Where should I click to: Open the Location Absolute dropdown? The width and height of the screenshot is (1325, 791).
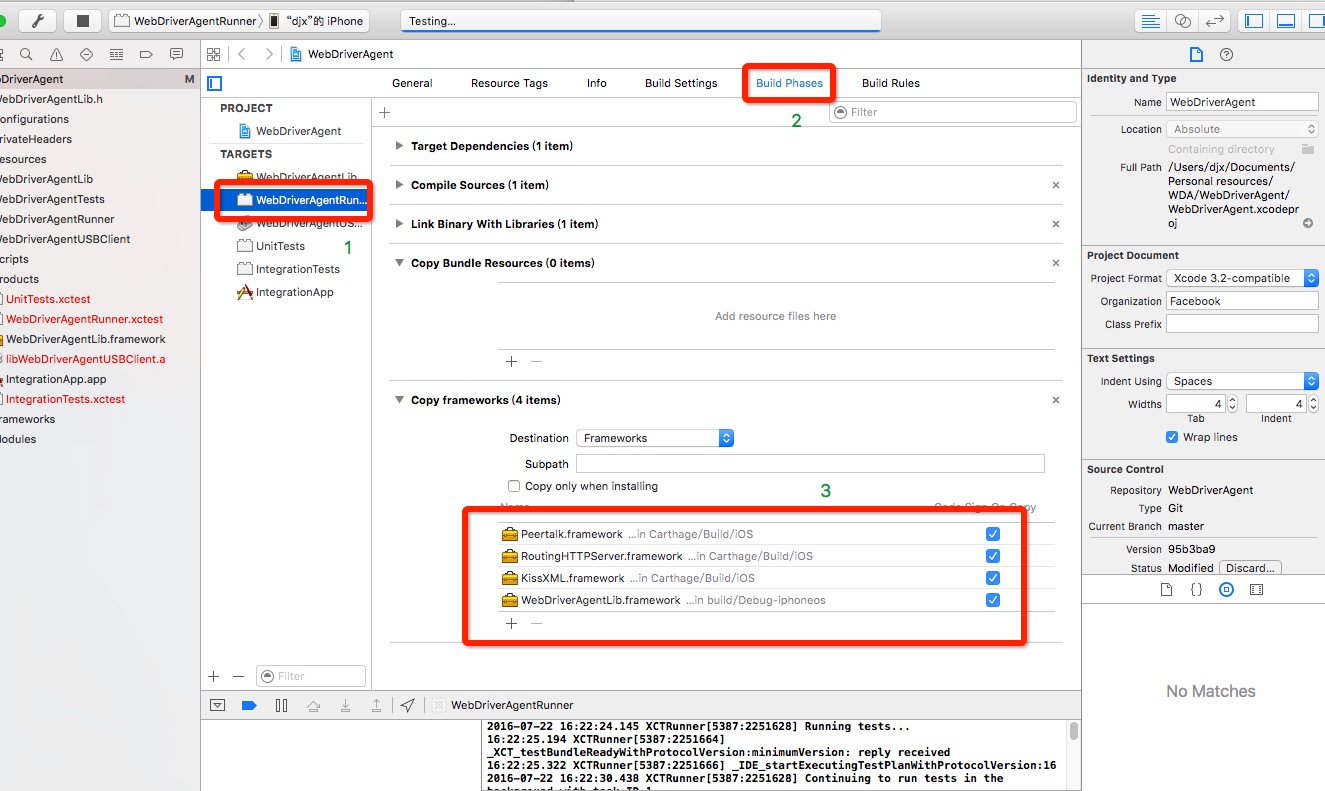[1242, 129]
